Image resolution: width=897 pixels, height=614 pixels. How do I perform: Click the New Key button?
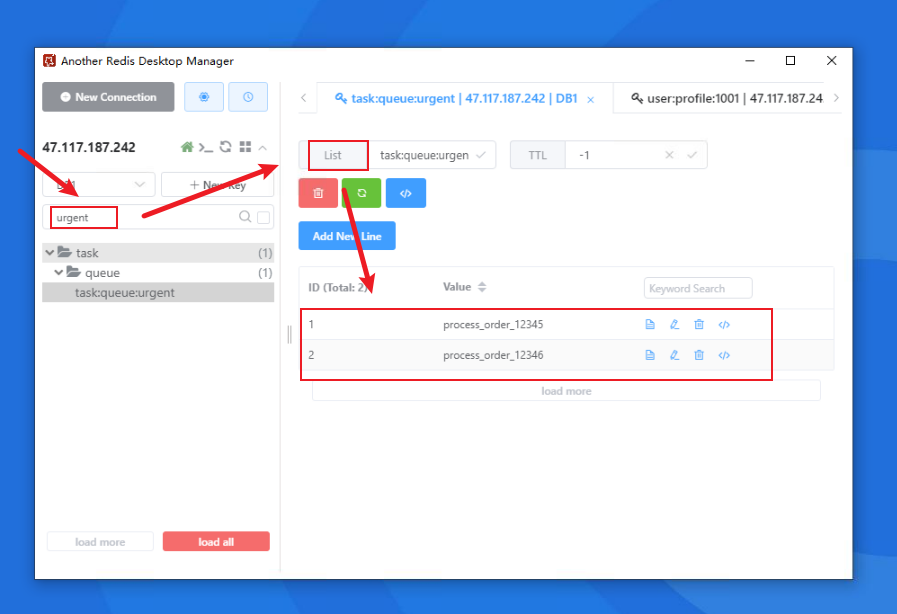217,184
